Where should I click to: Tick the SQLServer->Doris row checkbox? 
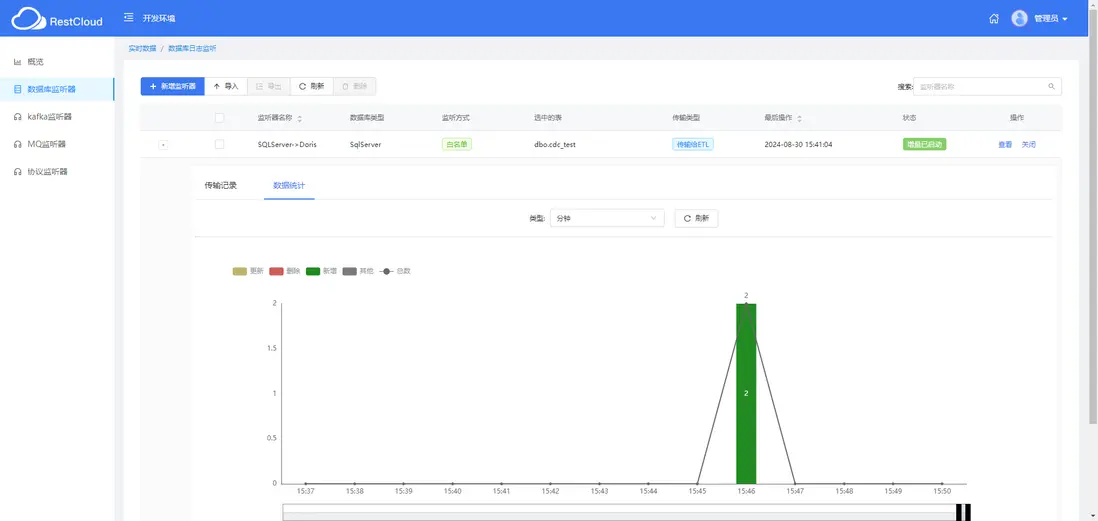[x=219, y=144]
